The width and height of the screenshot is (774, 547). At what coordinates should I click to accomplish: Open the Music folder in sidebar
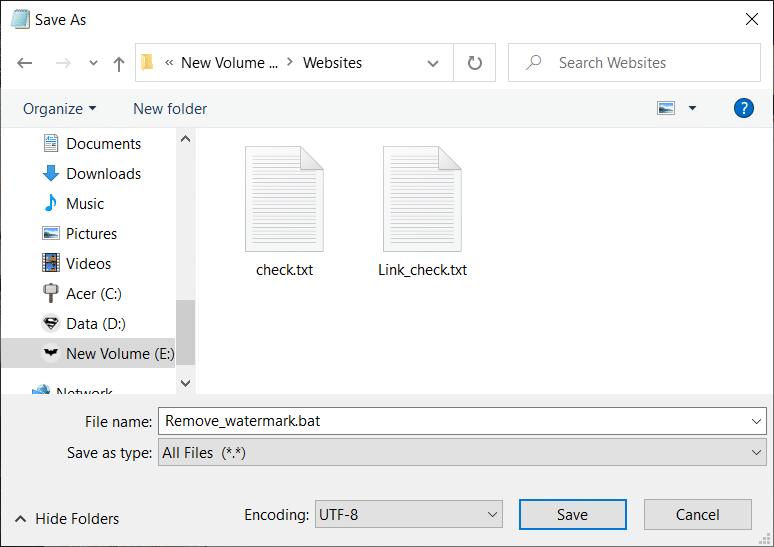[x=85, y=204]
